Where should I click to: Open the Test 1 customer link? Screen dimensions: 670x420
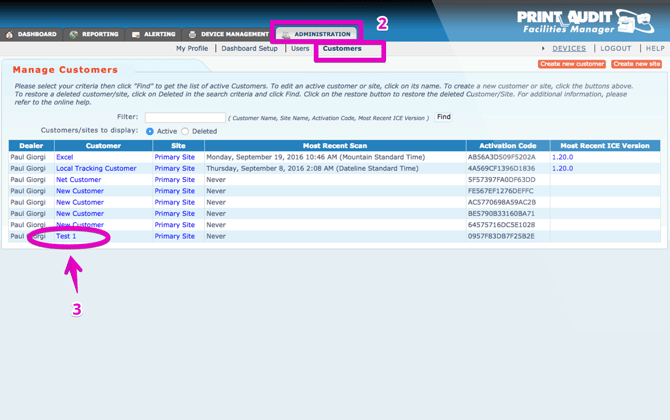pyautogui.click(x=66, y=236)
